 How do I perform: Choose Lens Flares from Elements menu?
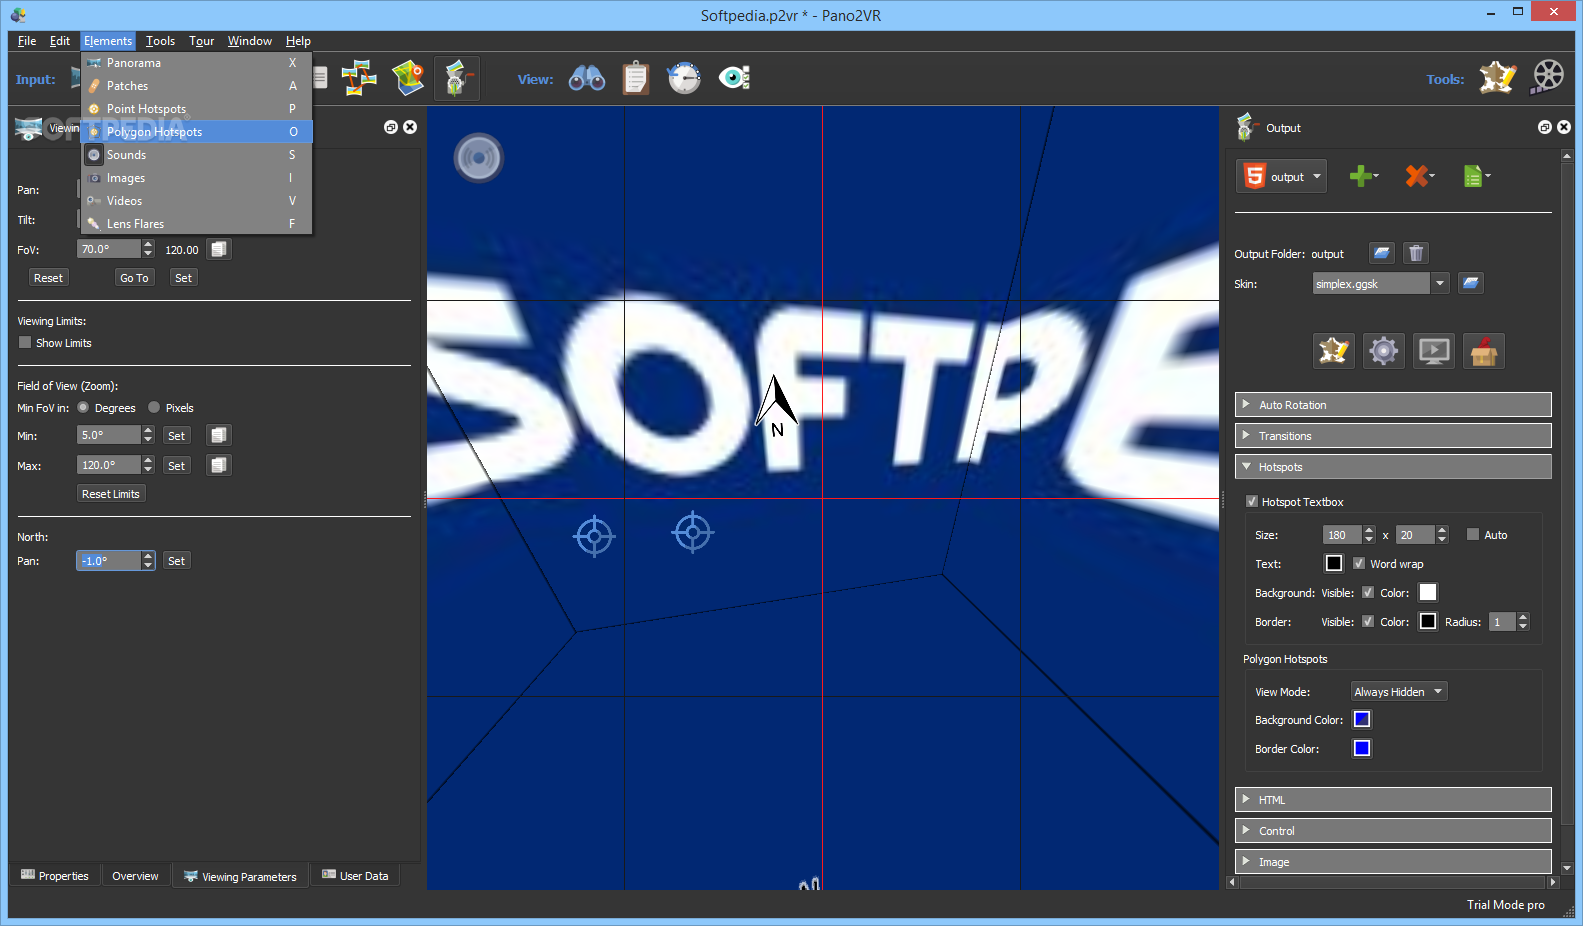pyautogui.click(x=197, y=223)
